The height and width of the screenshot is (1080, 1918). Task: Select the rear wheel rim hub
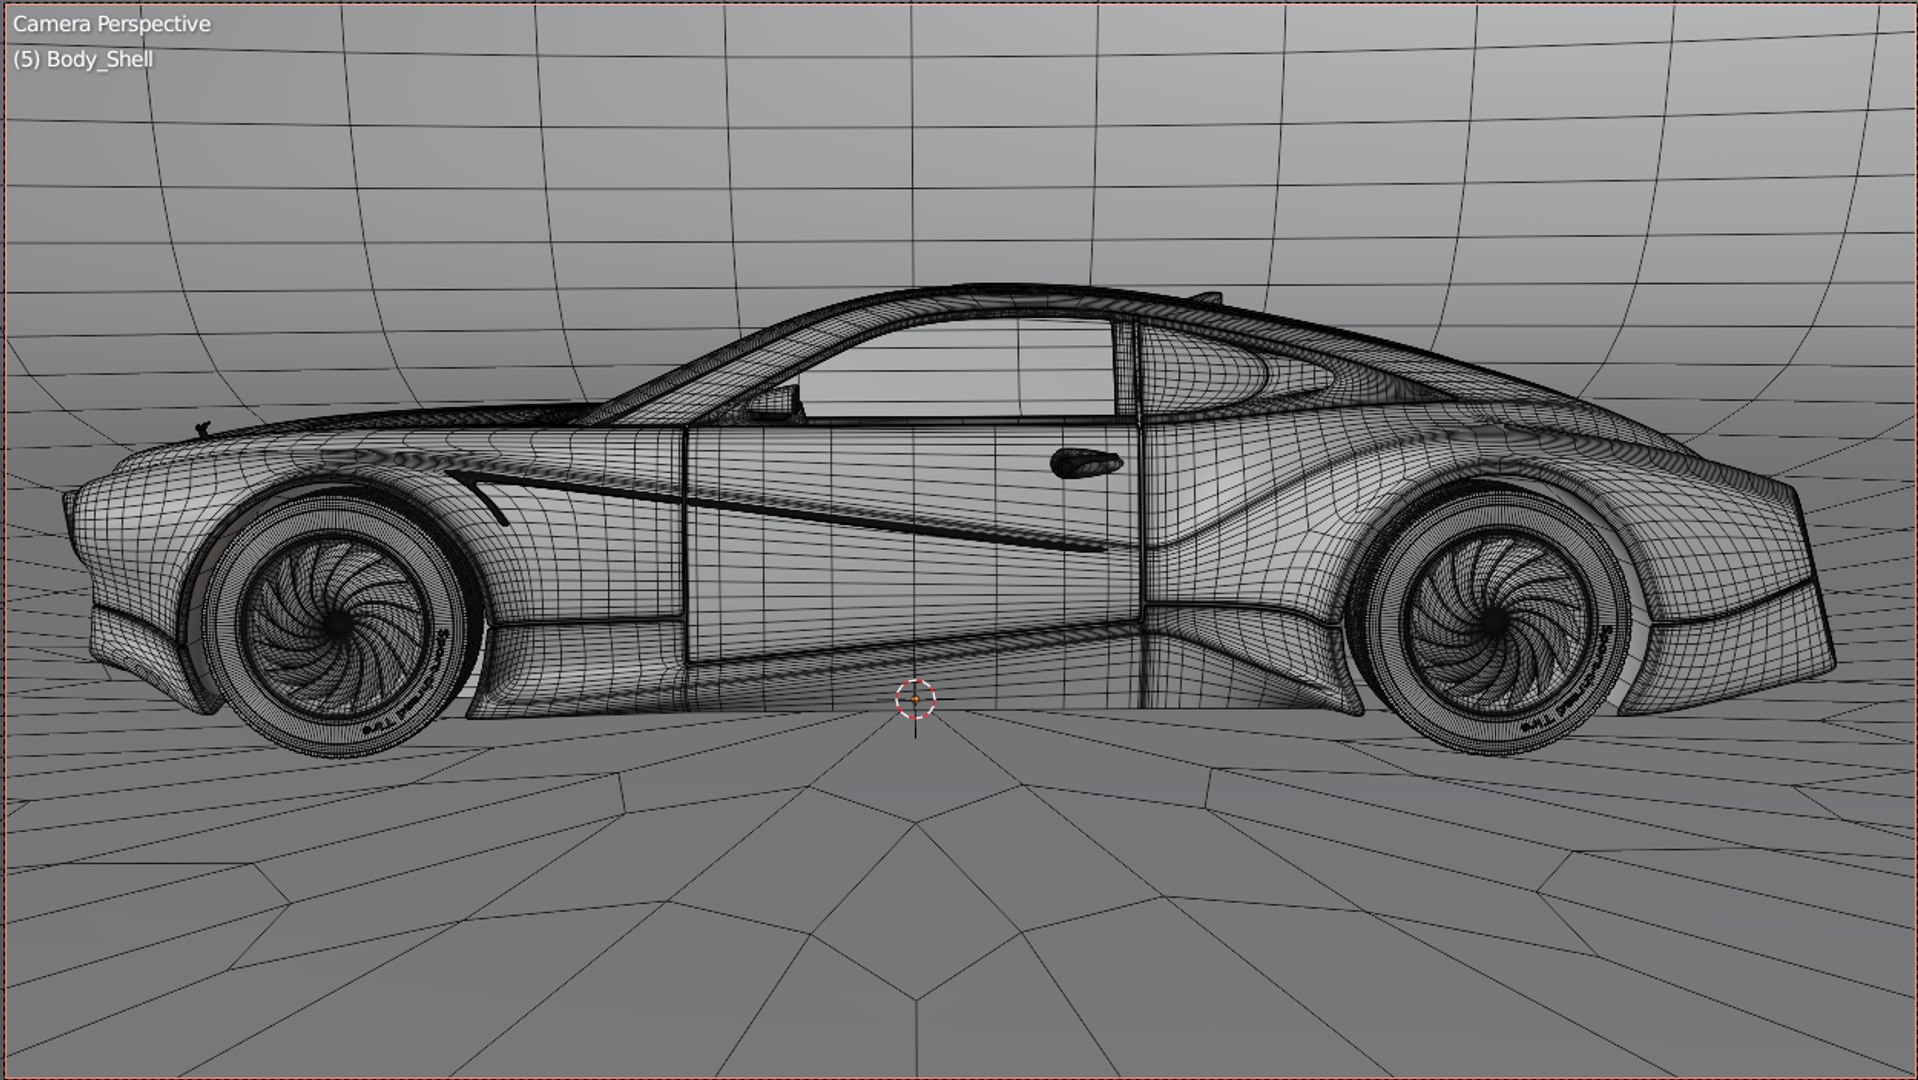click(1494, 622)
